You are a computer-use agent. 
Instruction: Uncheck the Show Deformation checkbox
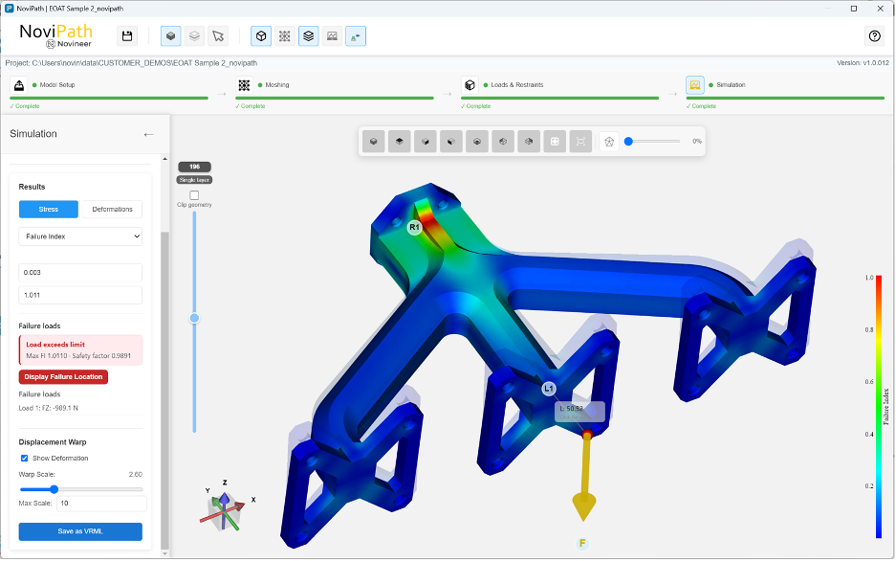(24, 458)
